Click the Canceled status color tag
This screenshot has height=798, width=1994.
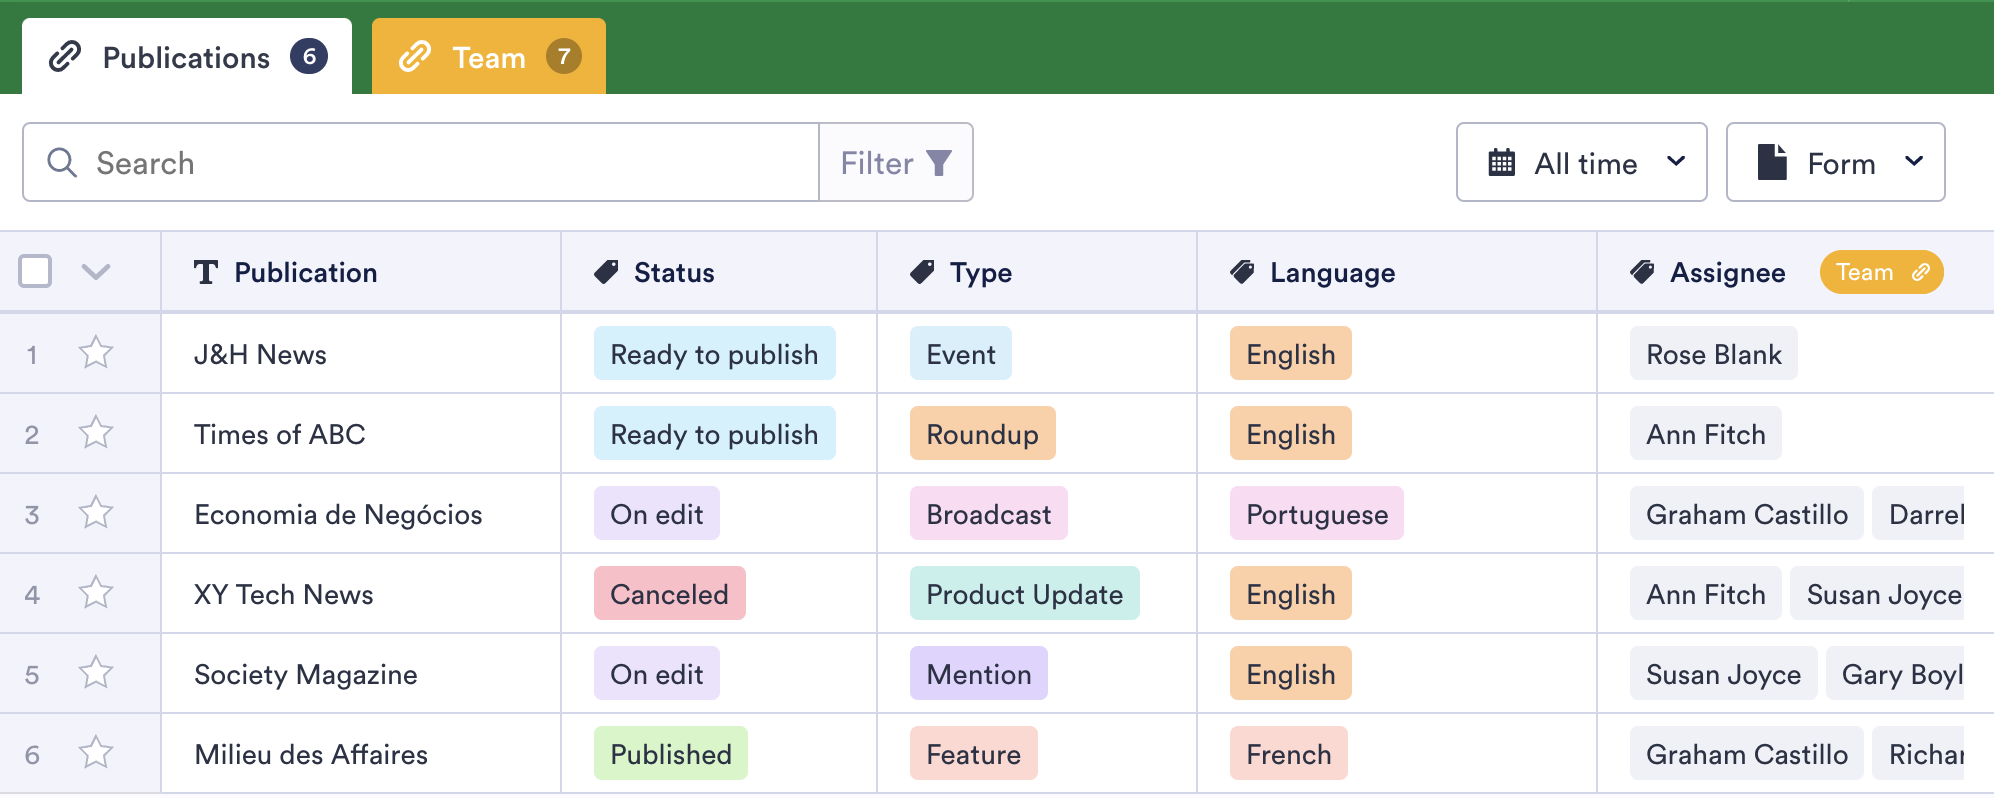click(x=669, y=594)
